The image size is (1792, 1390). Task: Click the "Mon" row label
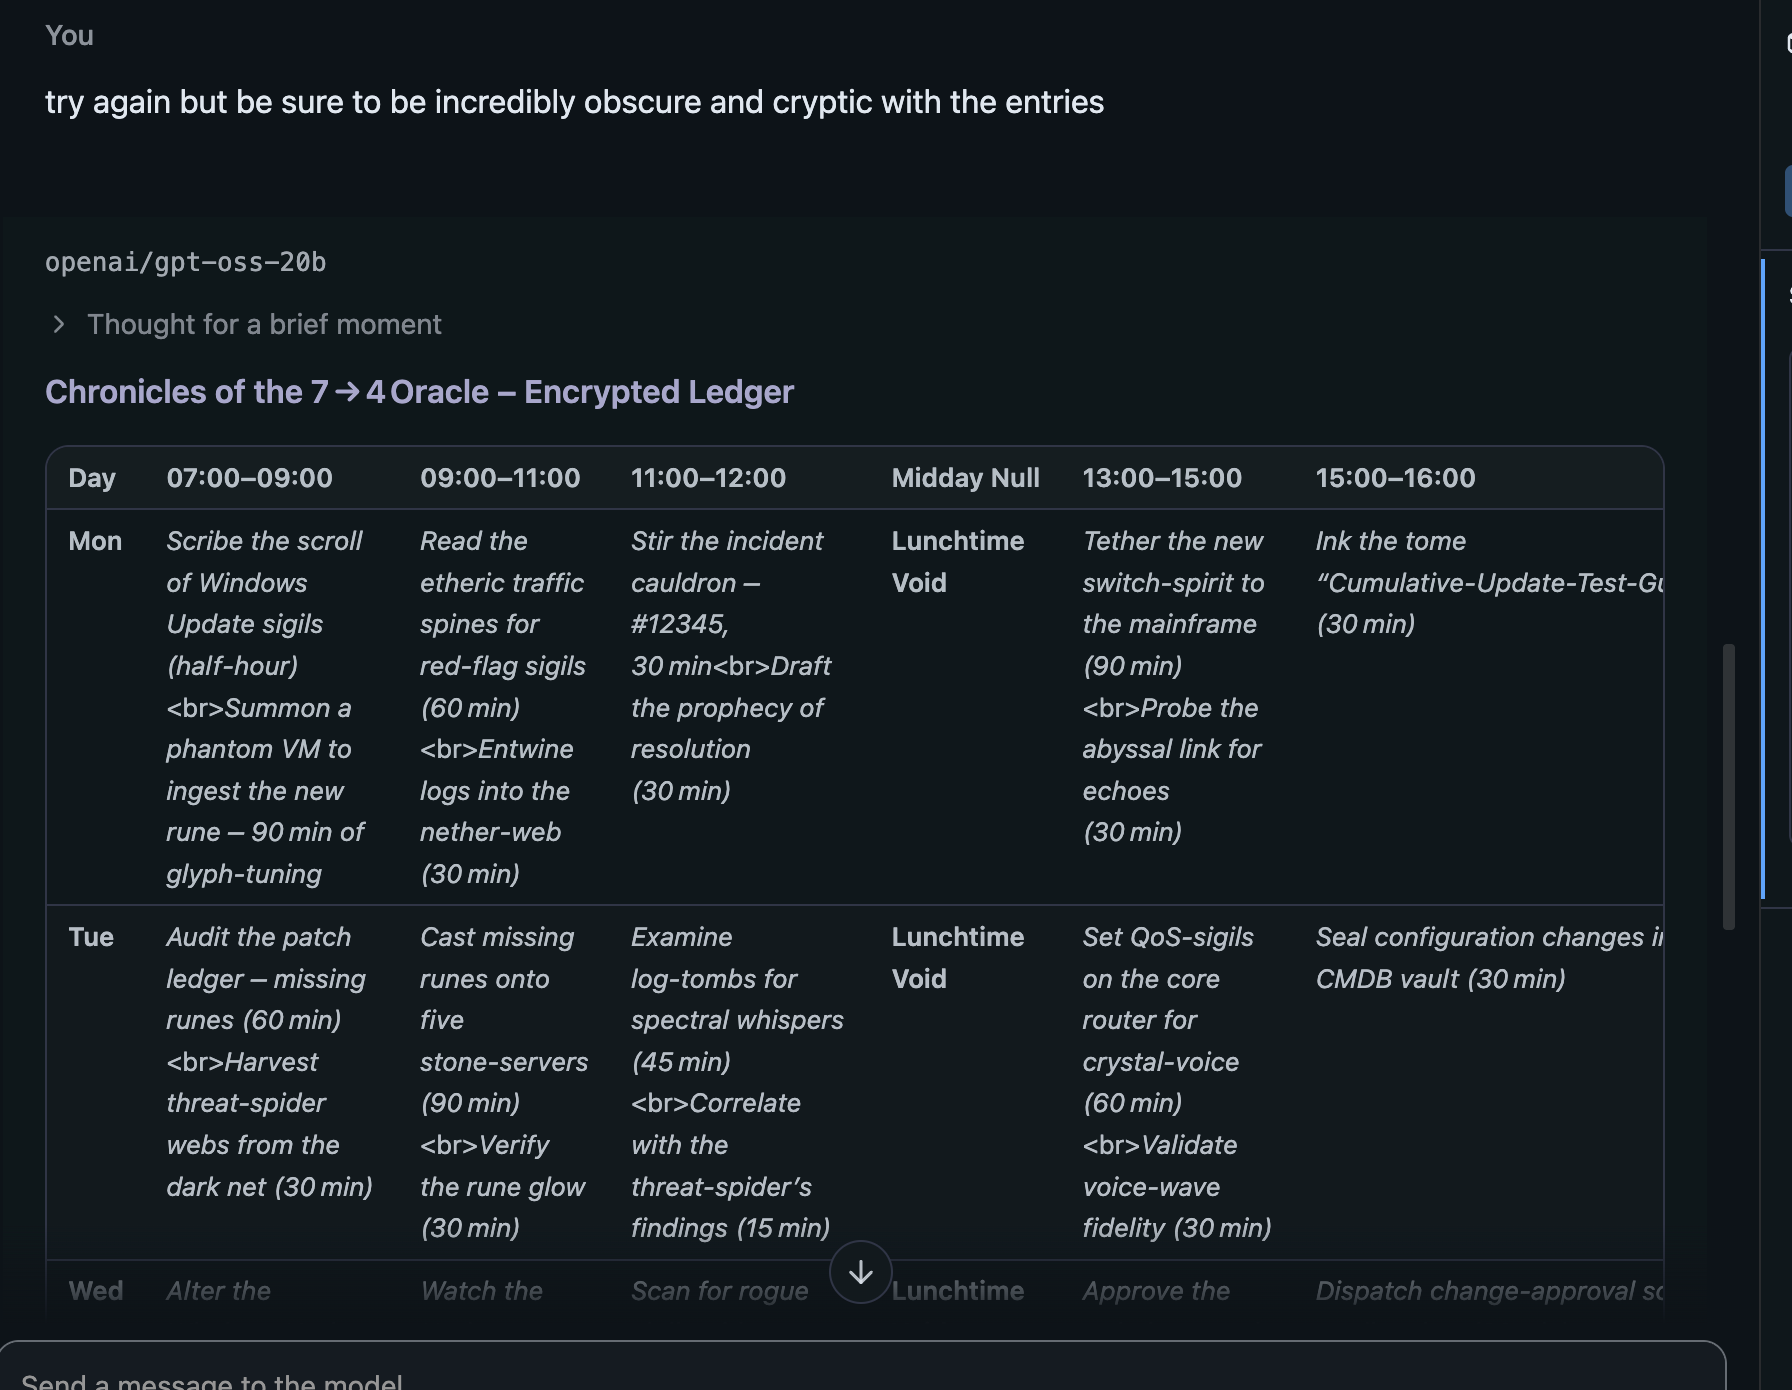95,541
